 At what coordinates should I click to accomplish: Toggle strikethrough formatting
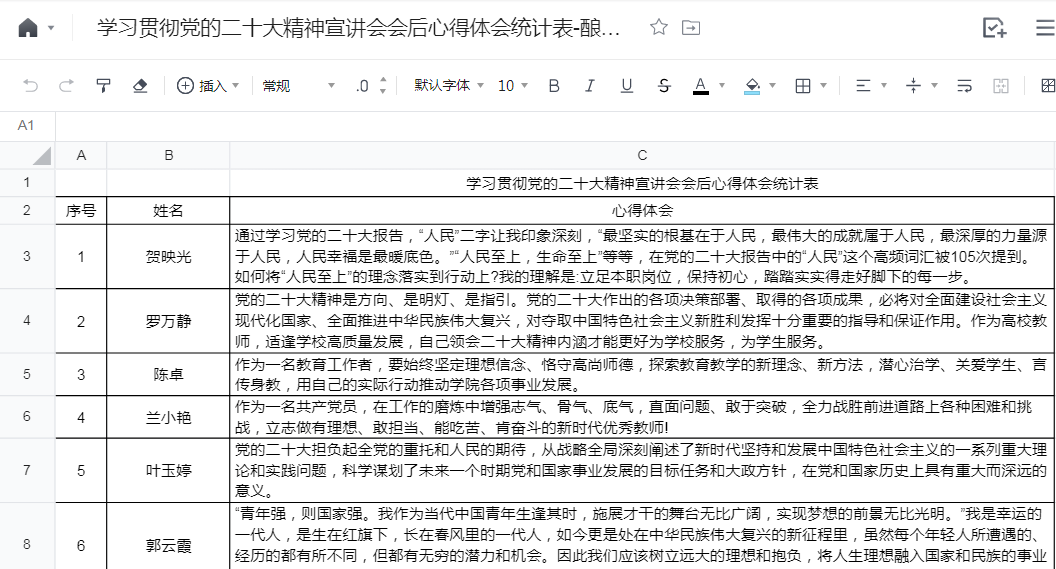click(663, 86)
